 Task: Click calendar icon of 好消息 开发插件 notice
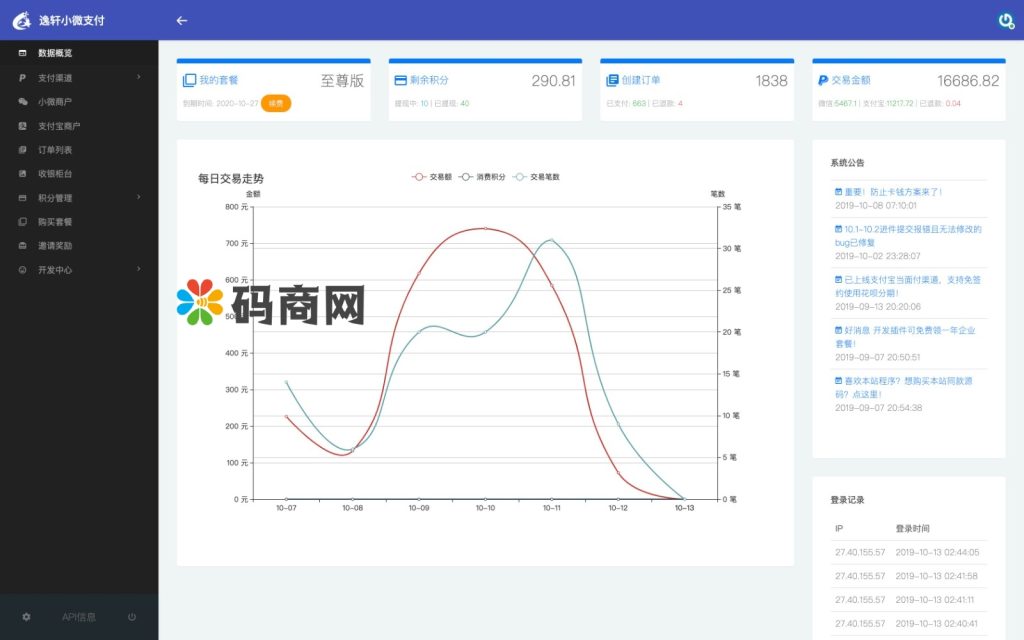(x=839, y=330)
